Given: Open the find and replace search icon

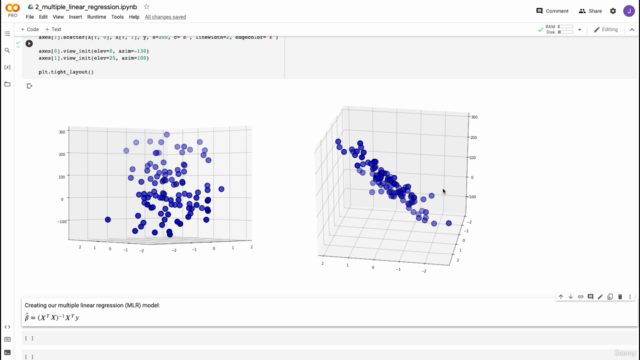Looking at the screenshot, I should coord(7,51).
